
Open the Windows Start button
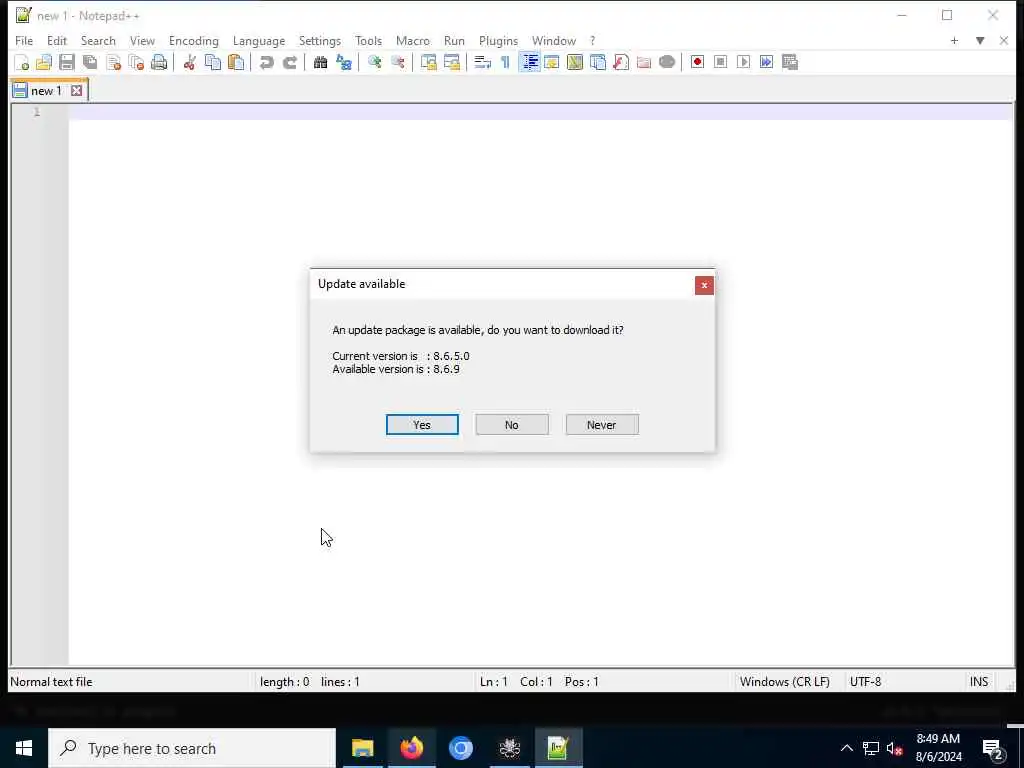[24, 748]
